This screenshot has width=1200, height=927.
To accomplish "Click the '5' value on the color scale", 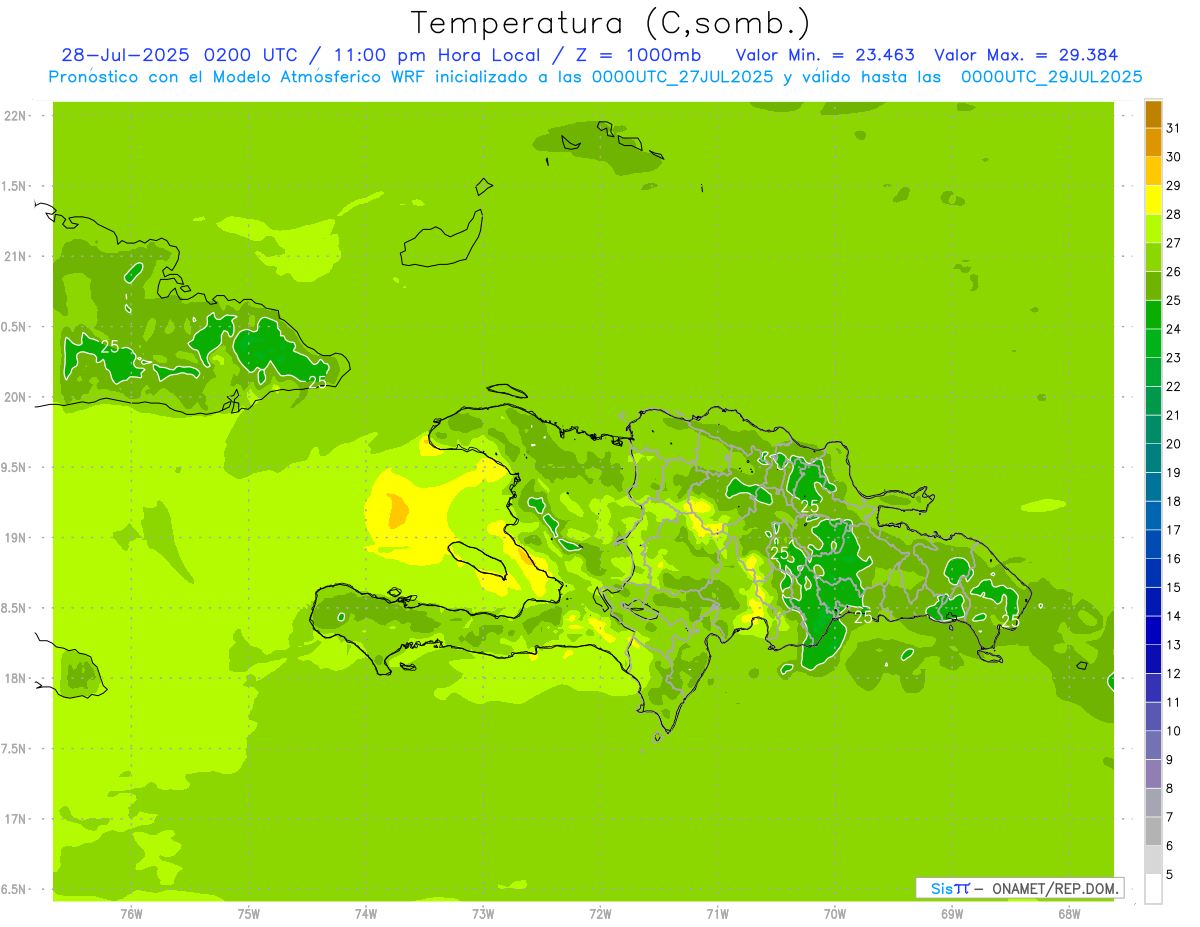I will [1170, 875].
